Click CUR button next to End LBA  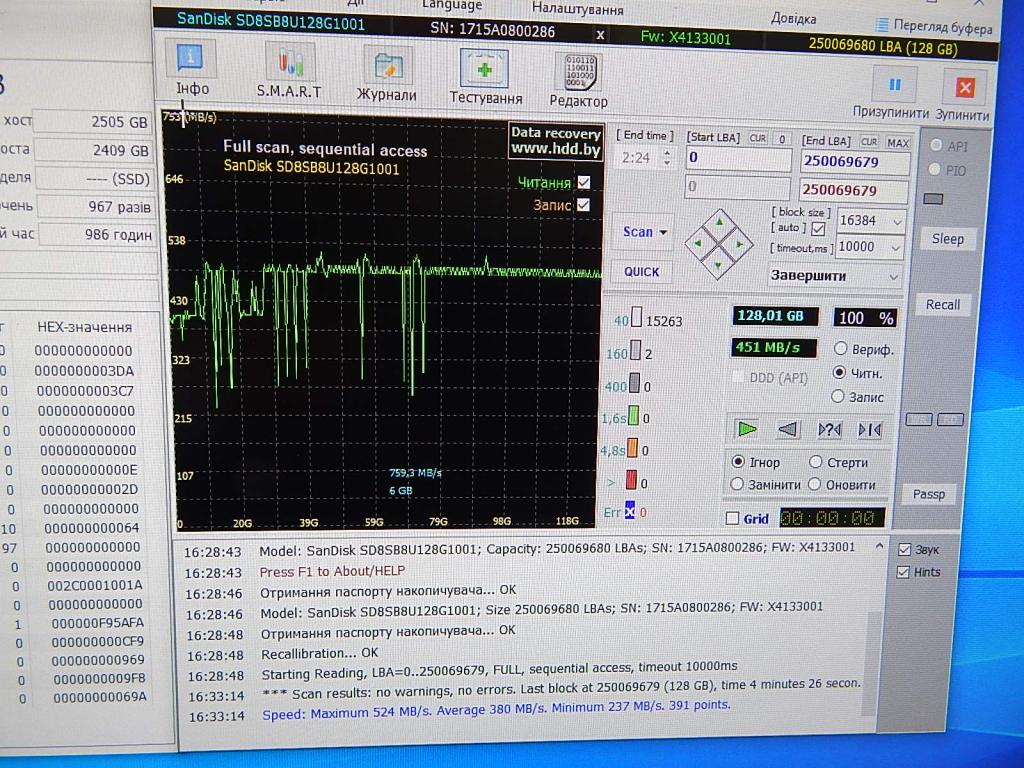pyautogui.click(x=869, y=142)
